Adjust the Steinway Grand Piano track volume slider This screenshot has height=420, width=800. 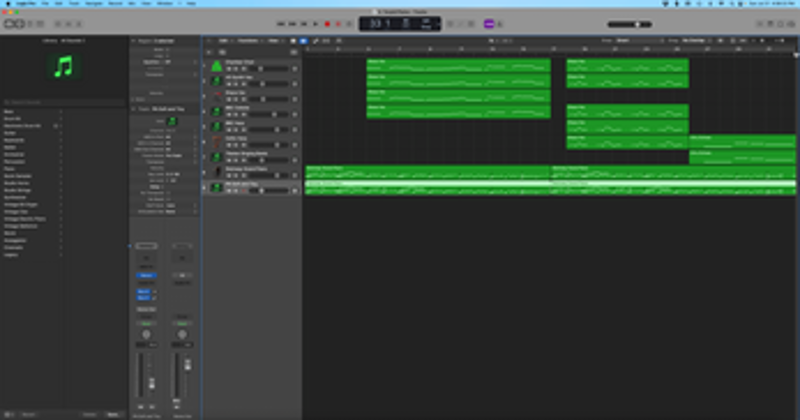pyautogui.click(x=268, y=175)
